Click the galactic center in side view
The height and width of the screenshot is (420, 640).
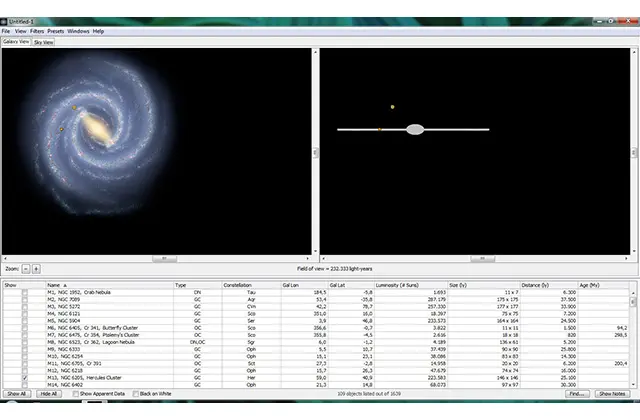tap(416, 129)
